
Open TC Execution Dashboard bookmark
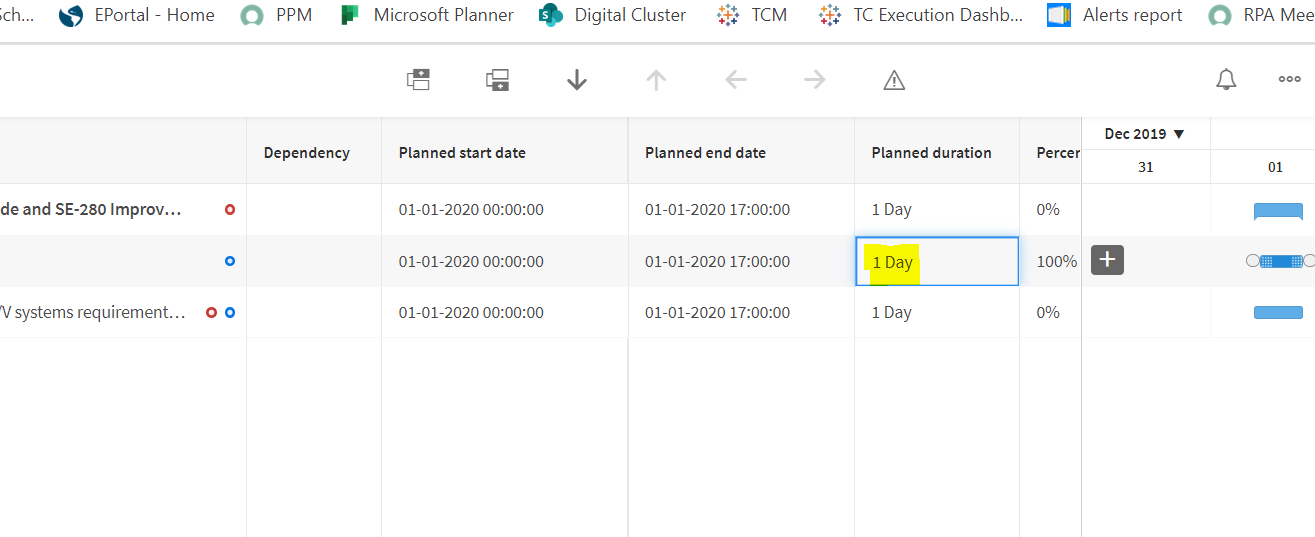pyautogui.click(x=920, y=15)
